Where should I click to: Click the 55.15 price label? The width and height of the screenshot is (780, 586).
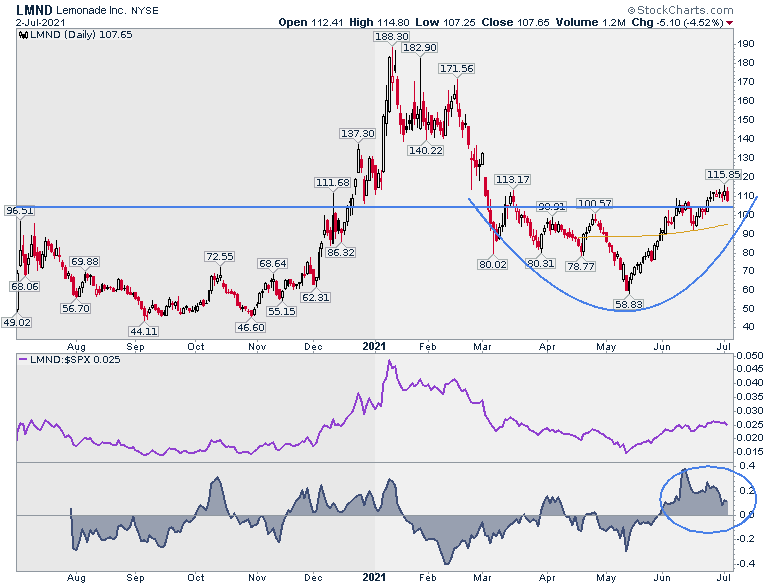tap(282, 311)
